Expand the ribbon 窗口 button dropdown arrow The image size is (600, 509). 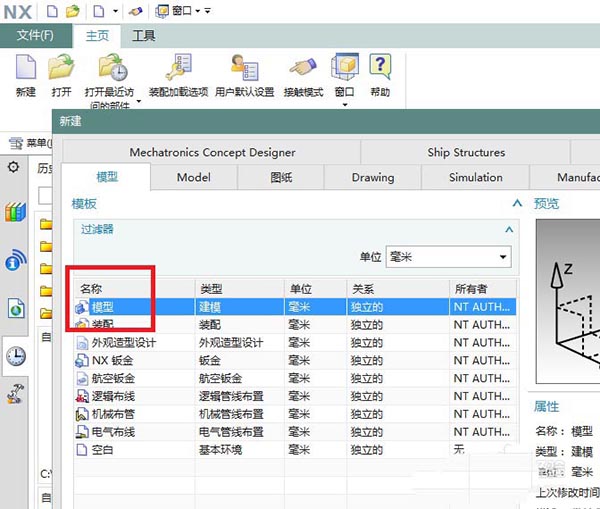click(345, 104)
